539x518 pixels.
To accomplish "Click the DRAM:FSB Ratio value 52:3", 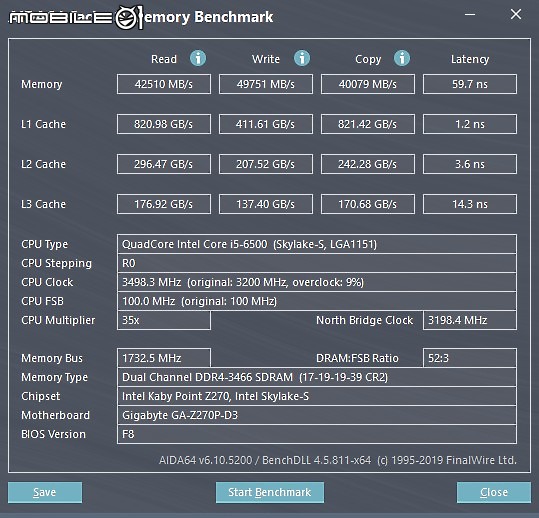I will tap(470, 358).
